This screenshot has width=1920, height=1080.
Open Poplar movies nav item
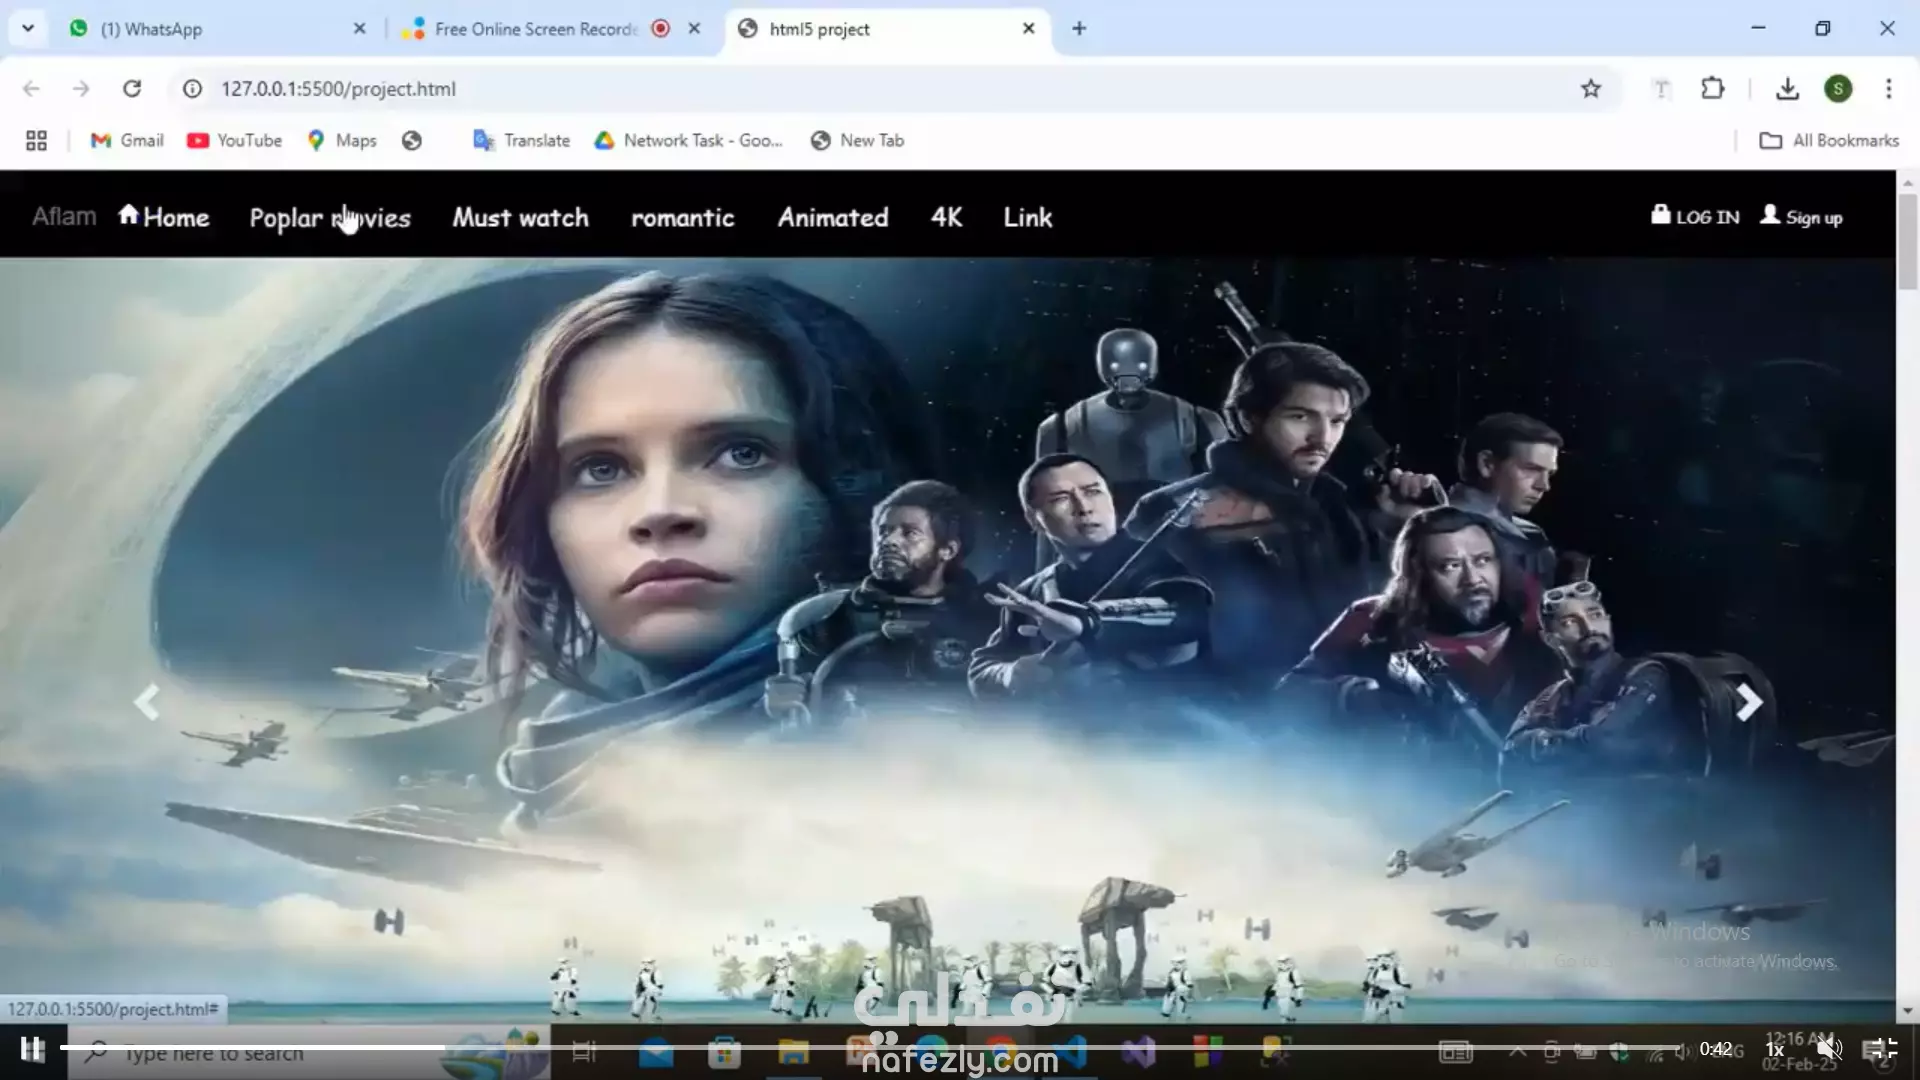tap(330, 218)
